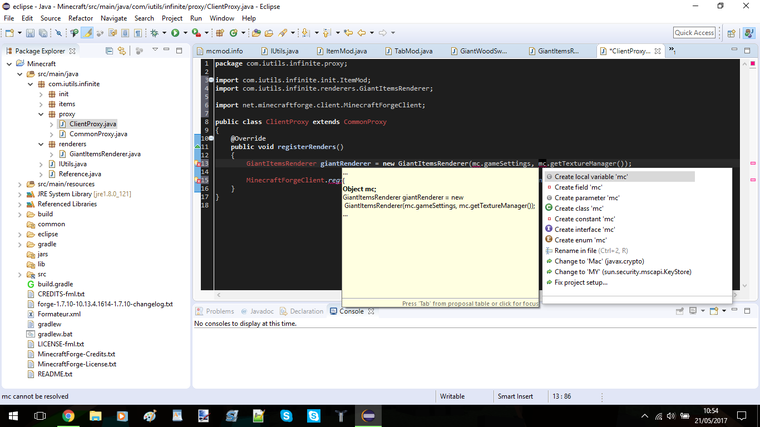Viewport: 760px width, 427px height.
Task: Open the Chrome icon in Windows taskbar
Action: click(x=68, y=415)
